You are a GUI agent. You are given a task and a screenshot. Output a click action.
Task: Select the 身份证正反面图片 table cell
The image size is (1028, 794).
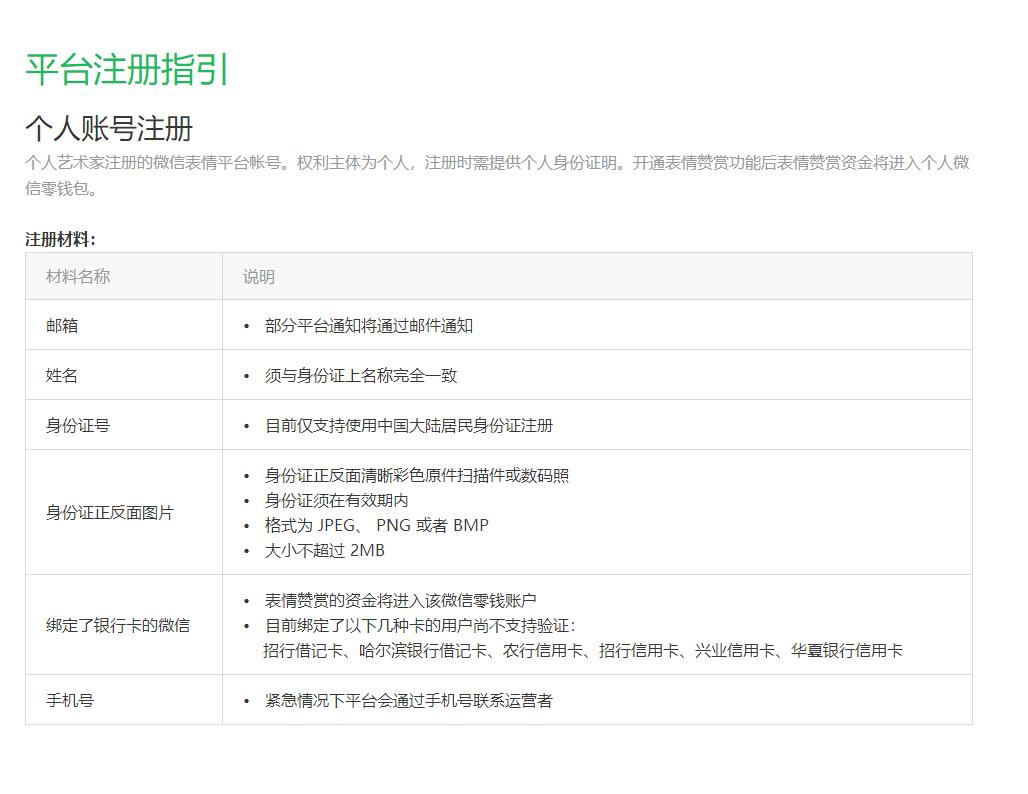pyautogui.click(x=124, y=512)
